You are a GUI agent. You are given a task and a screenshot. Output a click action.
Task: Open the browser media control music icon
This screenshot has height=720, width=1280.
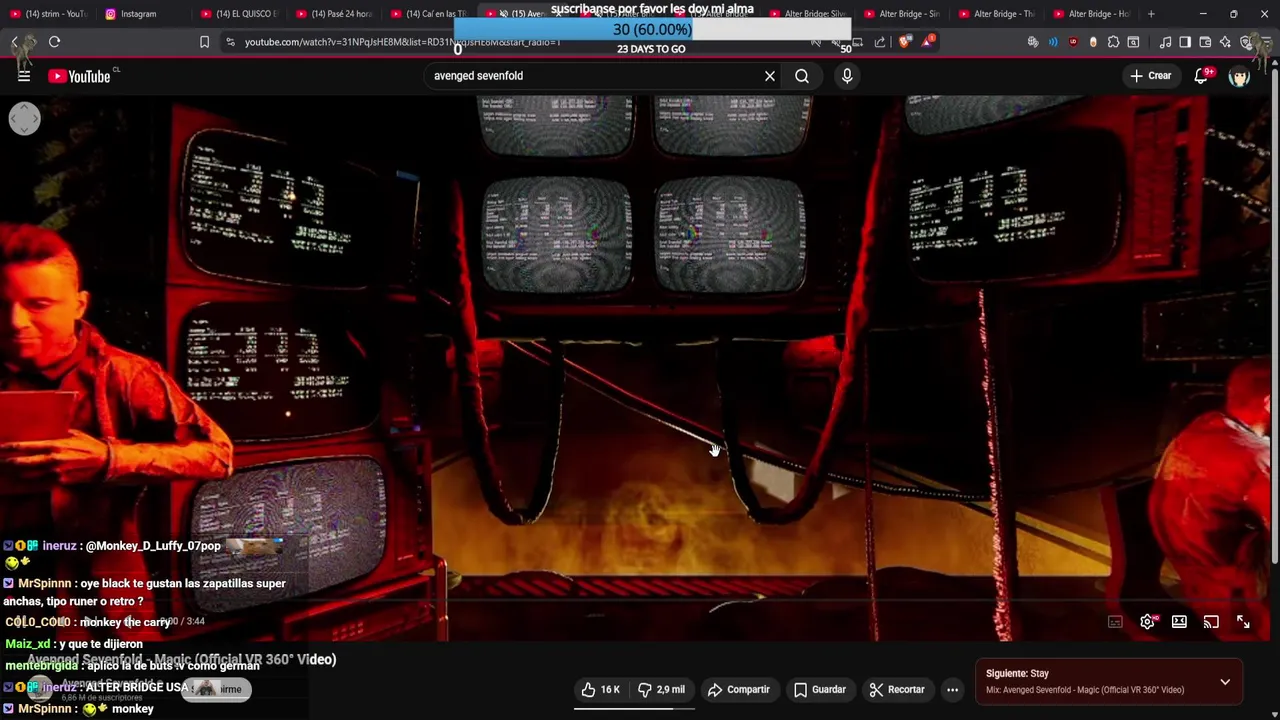coord(1165,42)
